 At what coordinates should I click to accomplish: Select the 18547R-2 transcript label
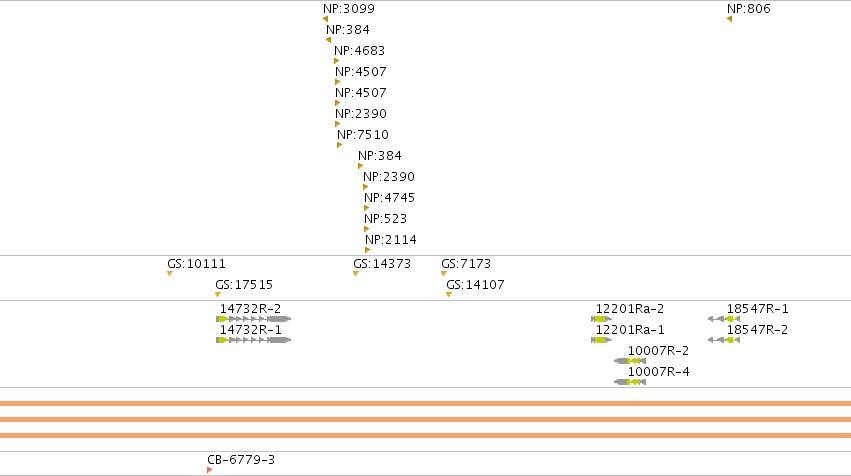758,330
